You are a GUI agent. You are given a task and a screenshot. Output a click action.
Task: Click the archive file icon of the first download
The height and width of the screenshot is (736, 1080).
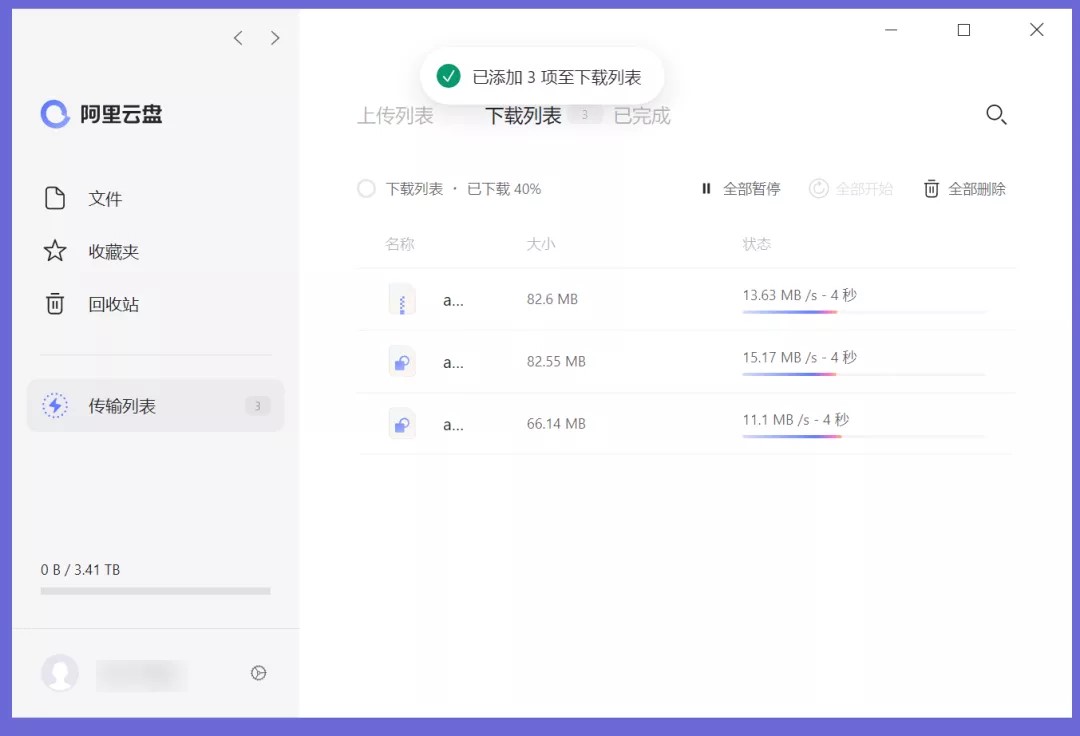tap(401, 299)
